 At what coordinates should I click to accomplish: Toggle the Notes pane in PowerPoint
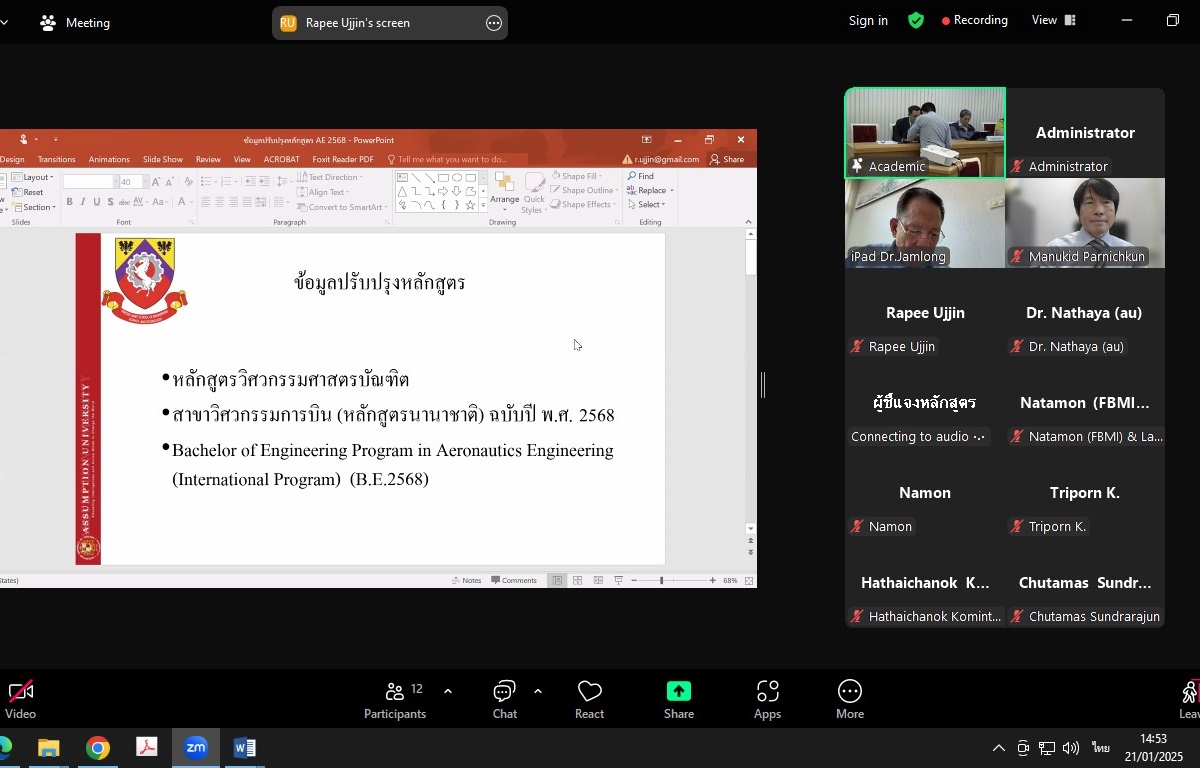[466, 580]
